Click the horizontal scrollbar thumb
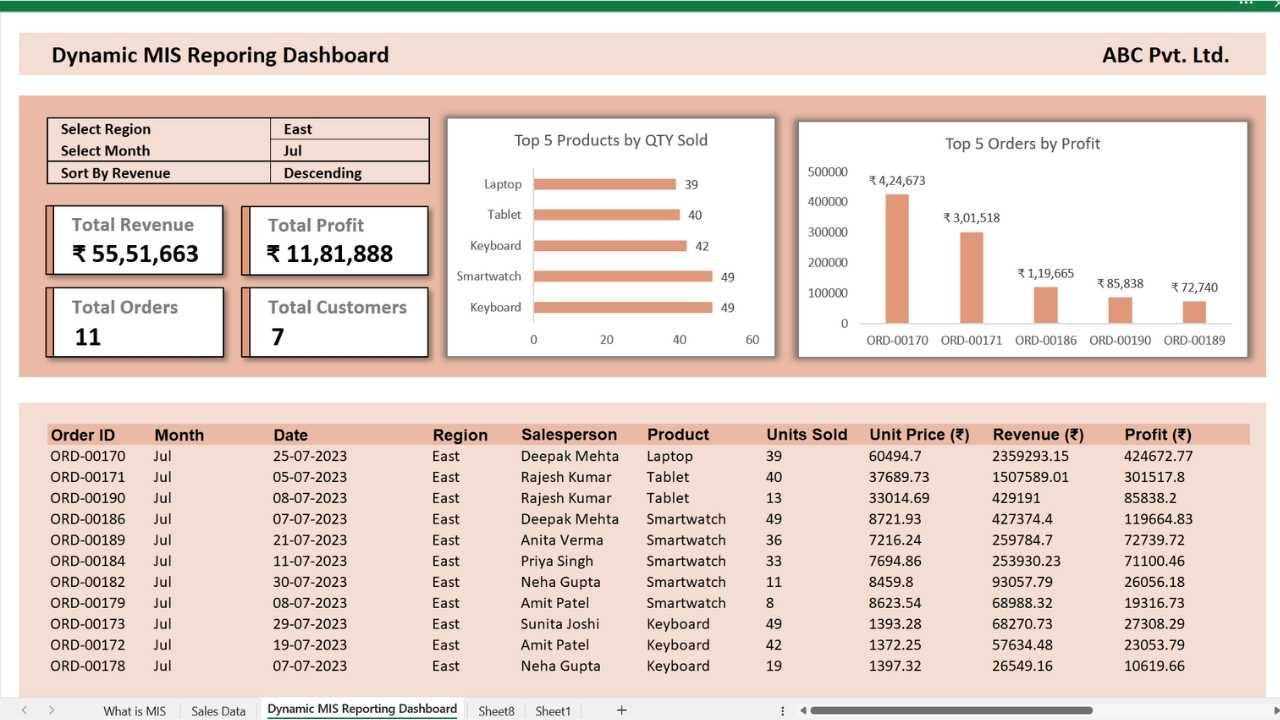1280x720 pixels. (x=951, y=710)
